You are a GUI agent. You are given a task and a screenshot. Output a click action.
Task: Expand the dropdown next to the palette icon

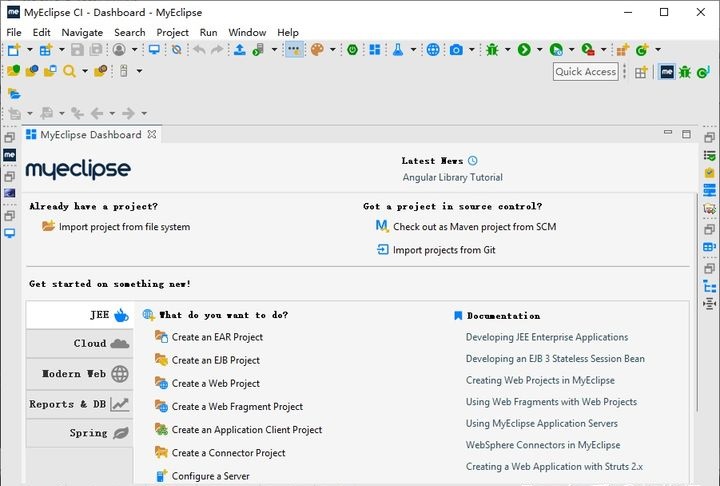[x=332, y=50]
